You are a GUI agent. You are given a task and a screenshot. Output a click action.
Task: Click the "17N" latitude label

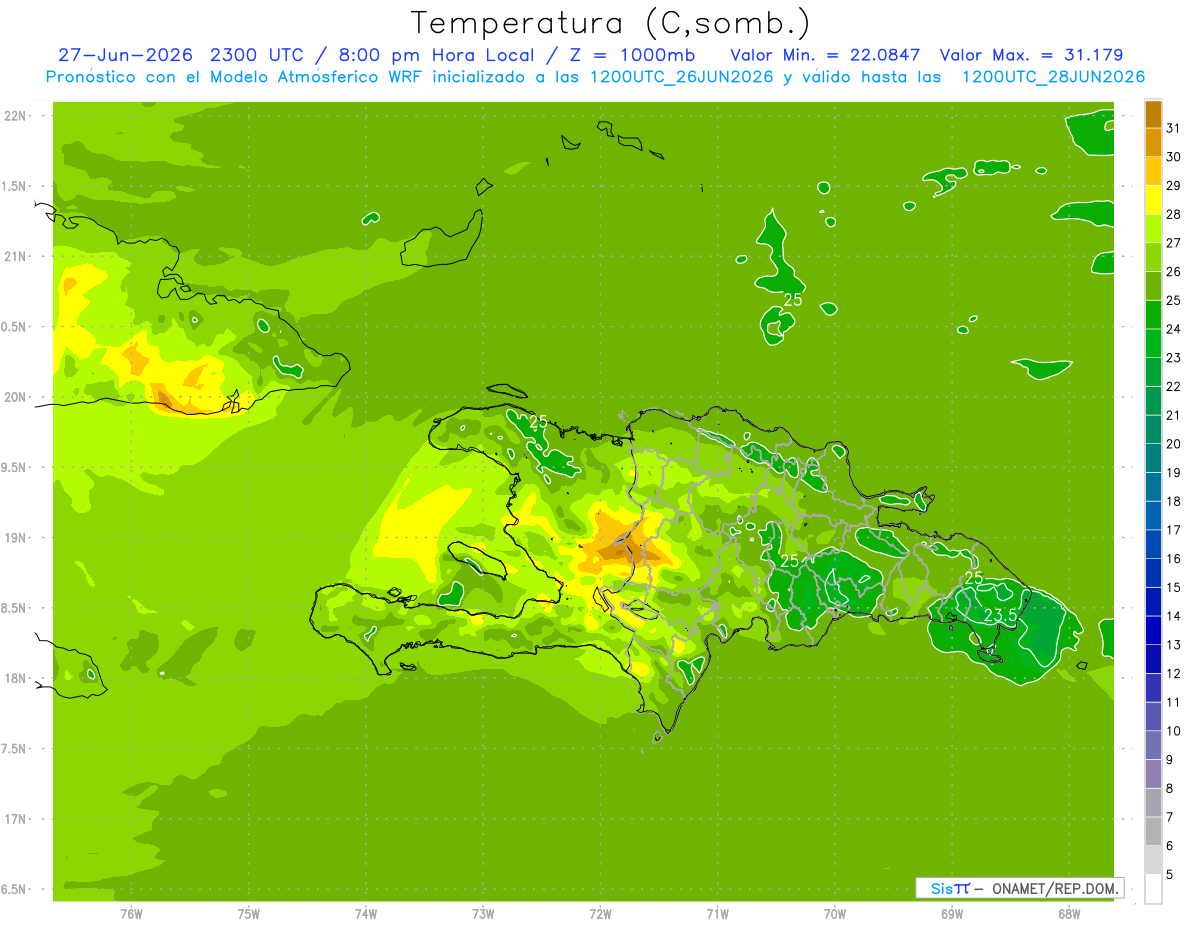(15, 819)
